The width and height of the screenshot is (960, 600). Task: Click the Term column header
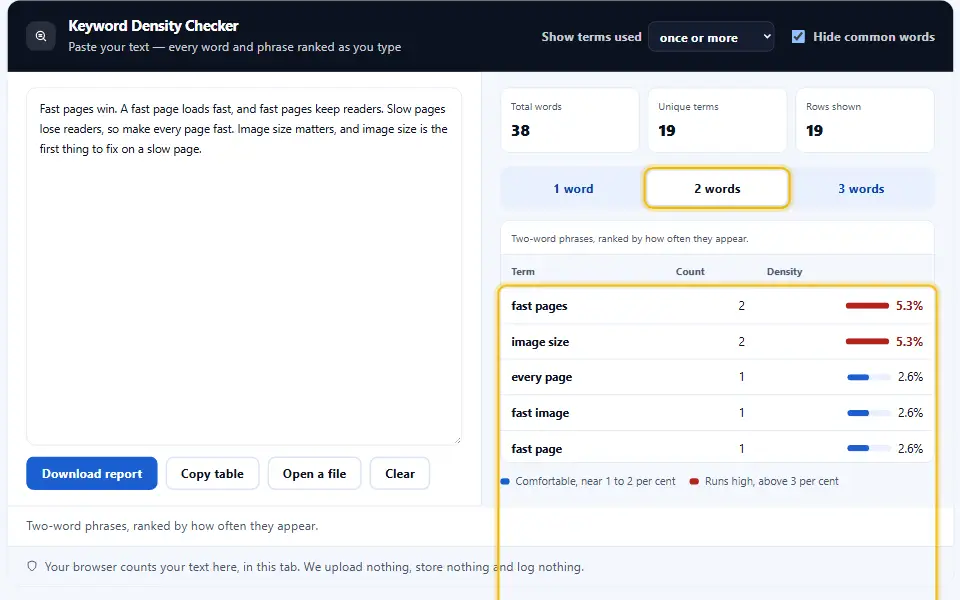(523, 271)
